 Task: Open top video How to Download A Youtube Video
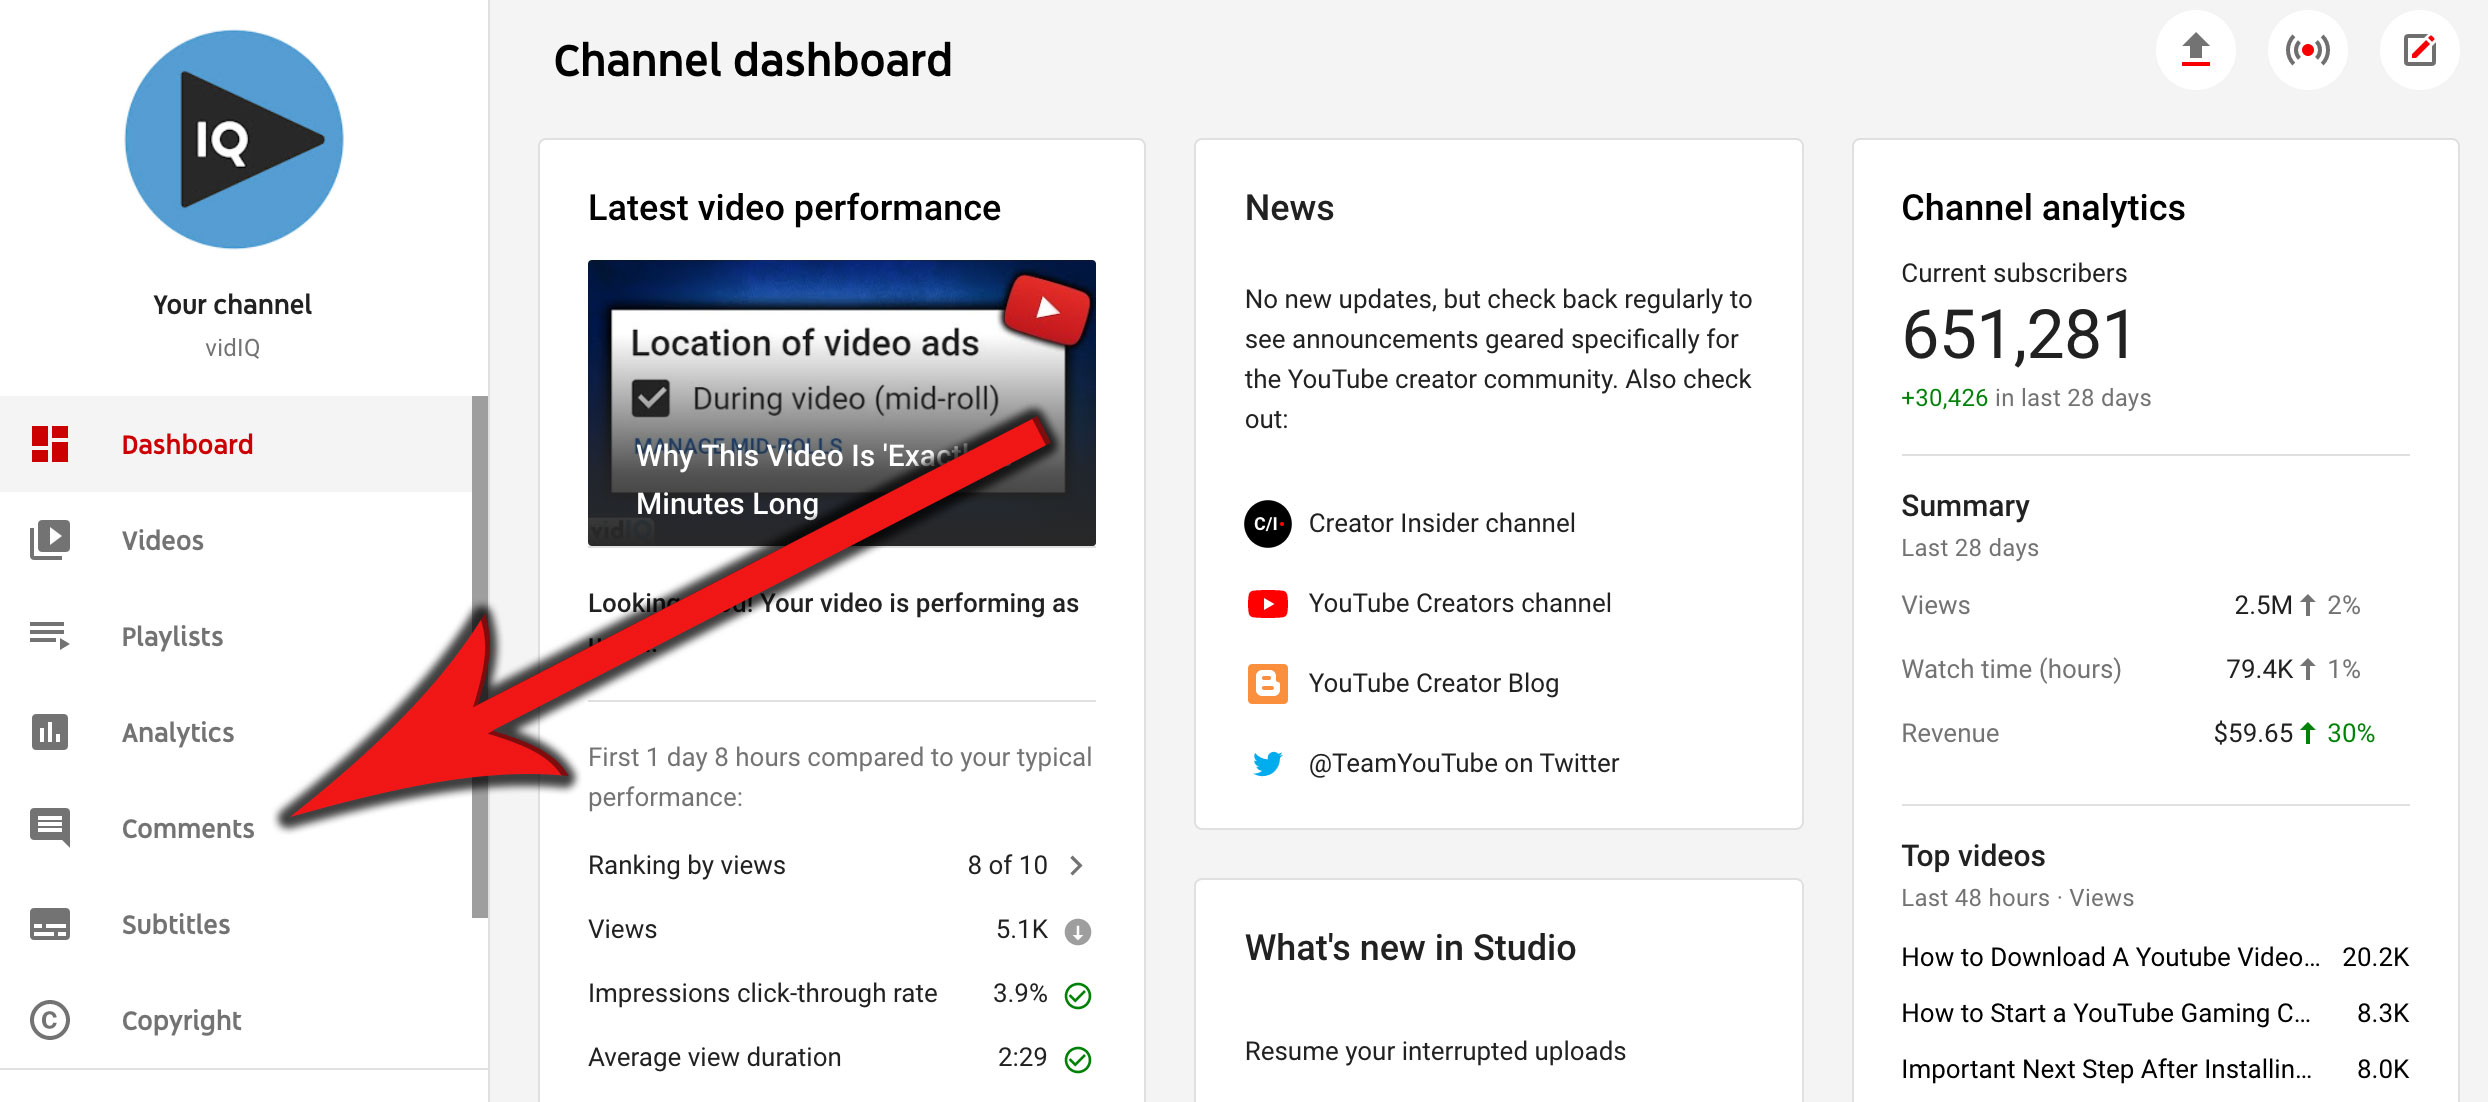(x=2110, y=957)
